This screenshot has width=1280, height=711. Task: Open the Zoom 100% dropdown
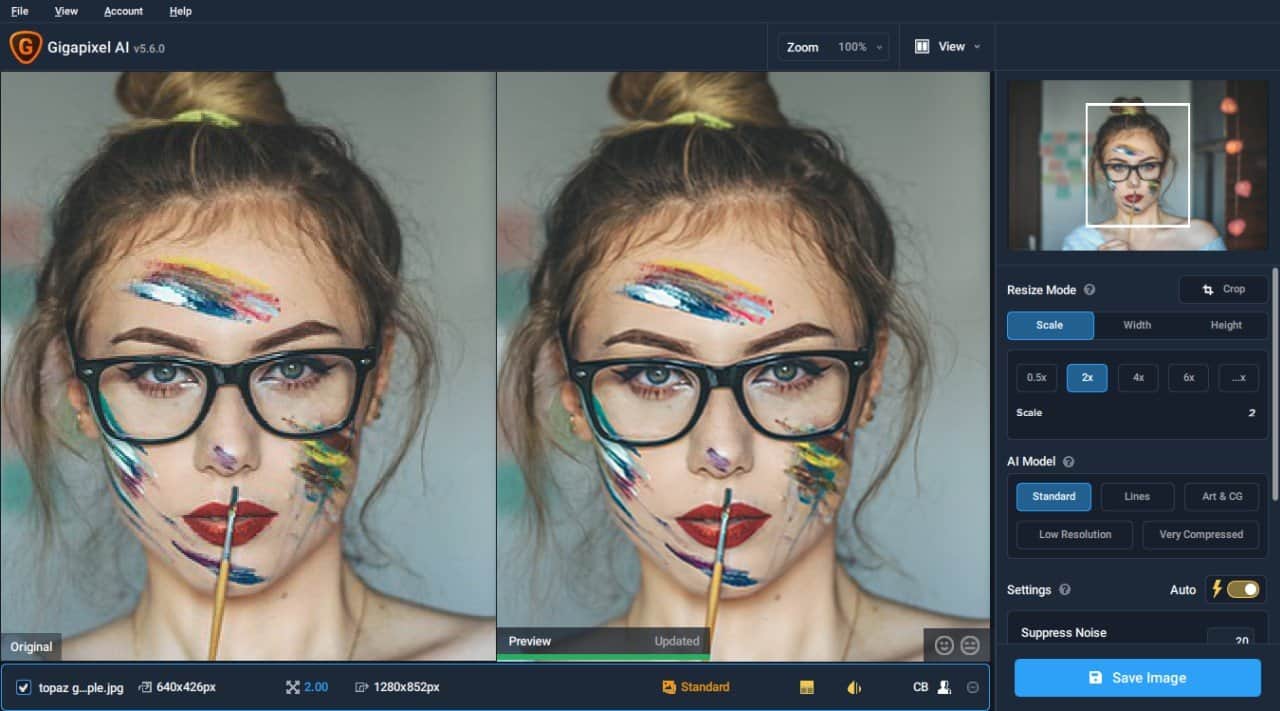tap(835, 47)
